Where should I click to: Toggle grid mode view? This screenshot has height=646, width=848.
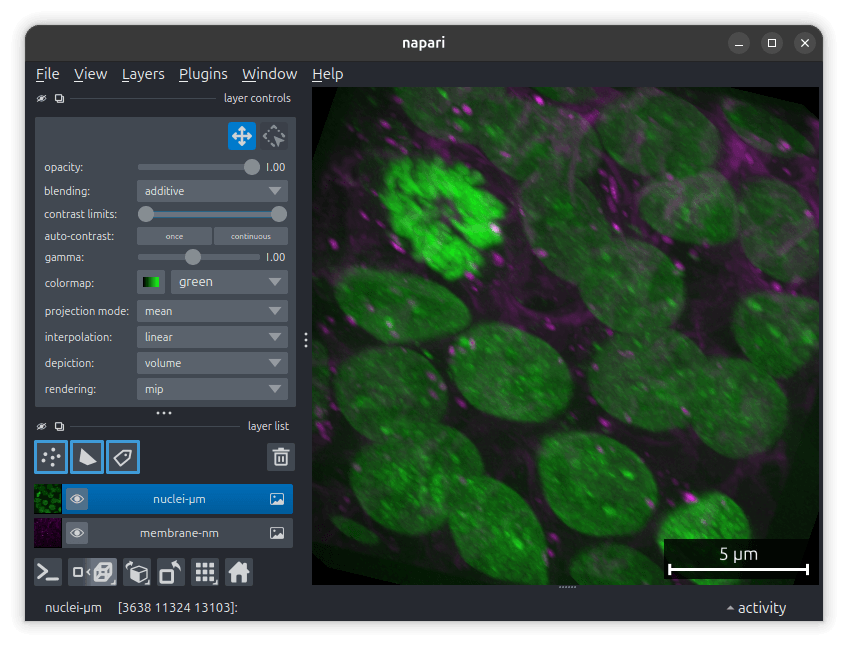click(x=205, y=572)
